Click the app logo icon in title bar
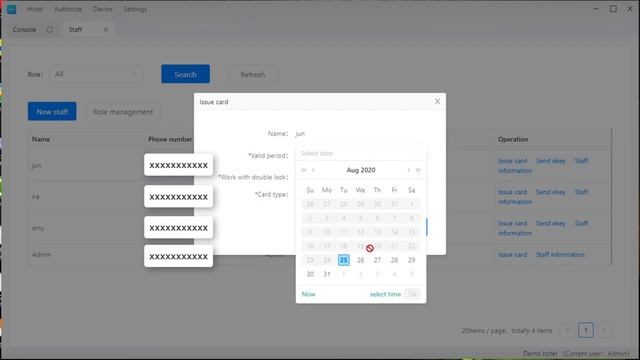The height and width of the screenshot is (360, 640). [11, 9]
